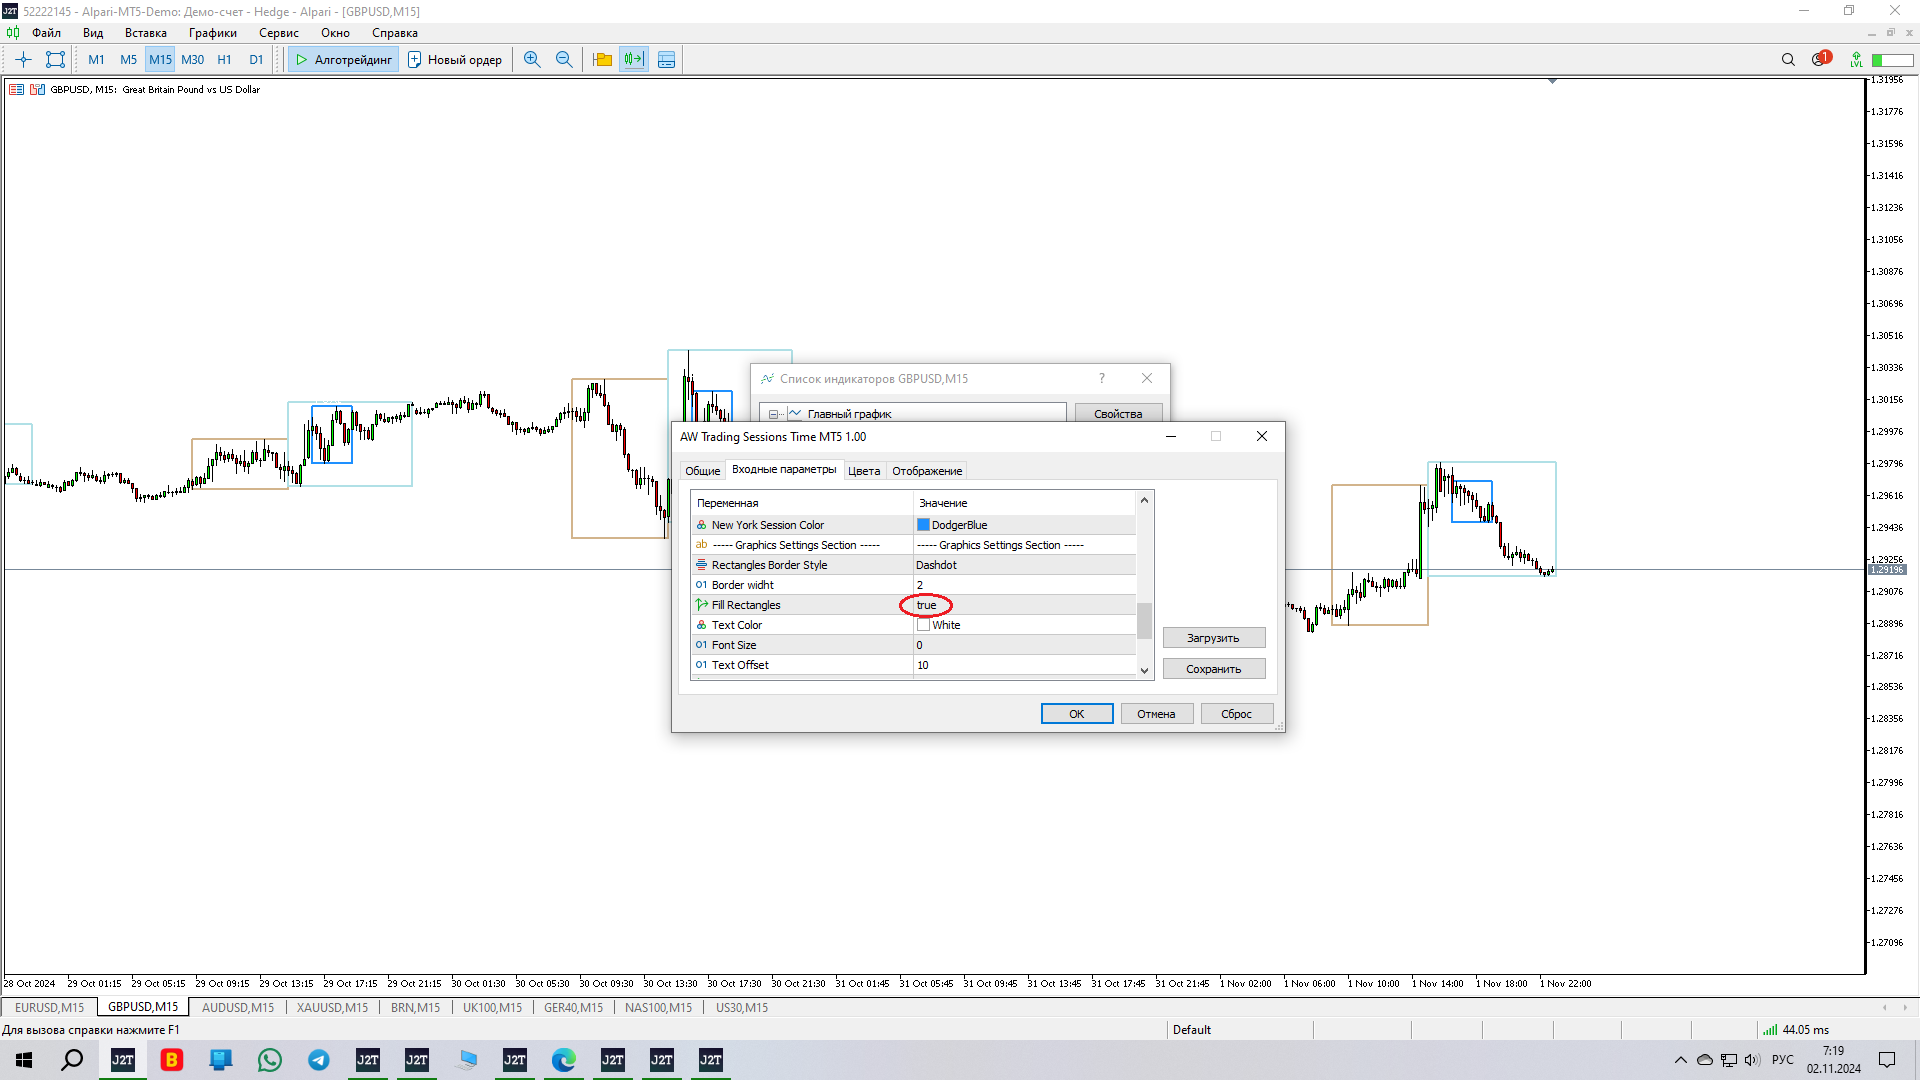Click the Сохранить button
Screen dimensions: 1920x1080
pyautogui.click(x=1213, y=669)
